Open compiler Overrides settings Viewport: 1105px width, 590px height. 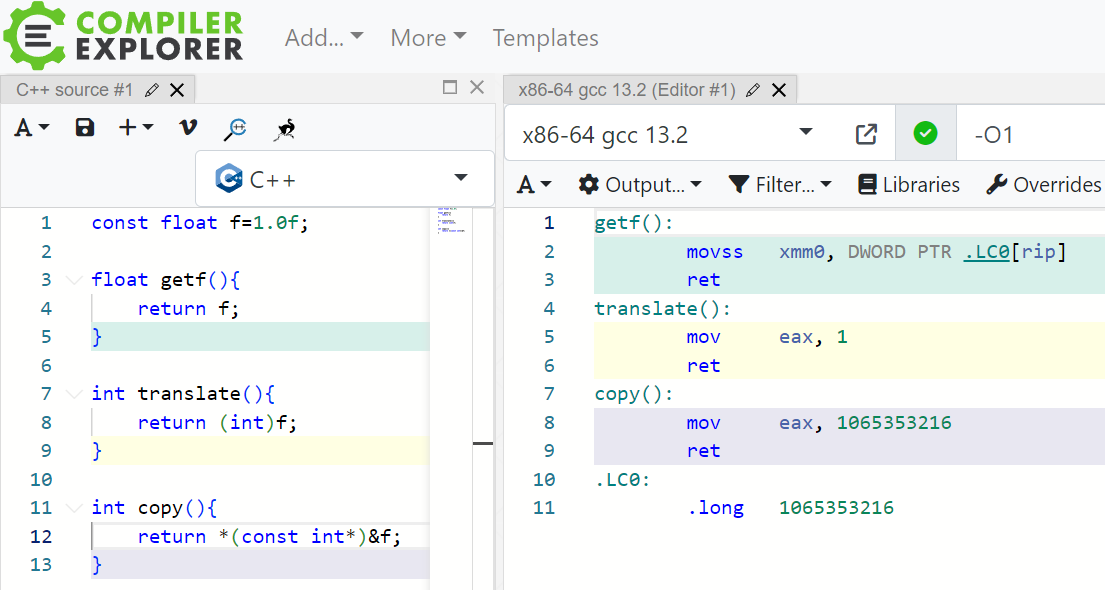pos(1044,185)
